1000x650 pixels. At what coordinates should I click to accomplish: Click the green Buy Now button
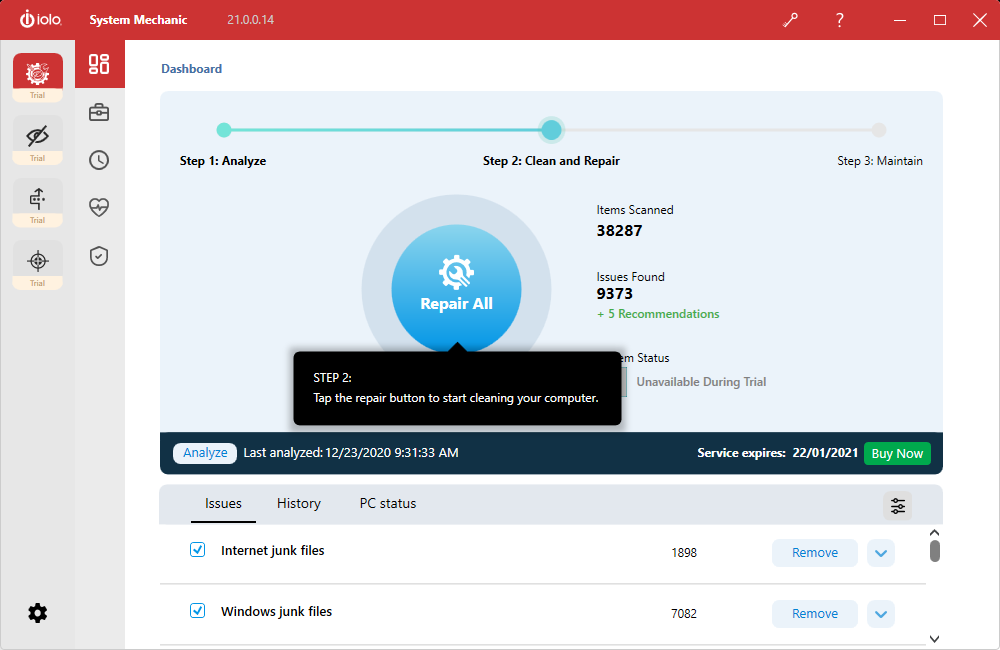tap(897, 453)
